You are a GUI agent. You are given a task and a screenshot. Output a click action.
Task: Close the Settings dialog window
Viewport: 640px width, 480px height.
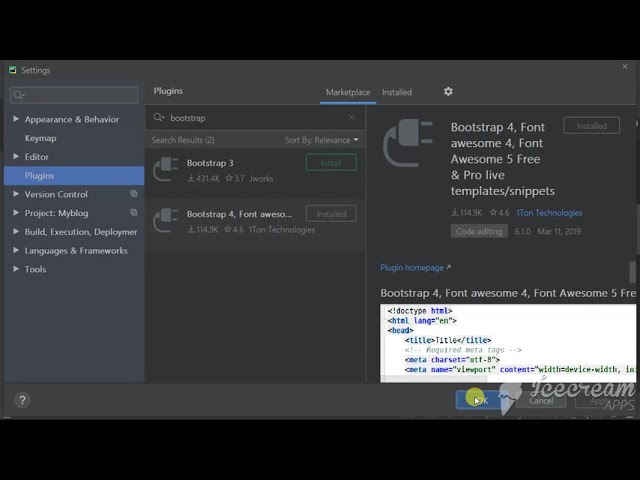click(x=625, y=67)
